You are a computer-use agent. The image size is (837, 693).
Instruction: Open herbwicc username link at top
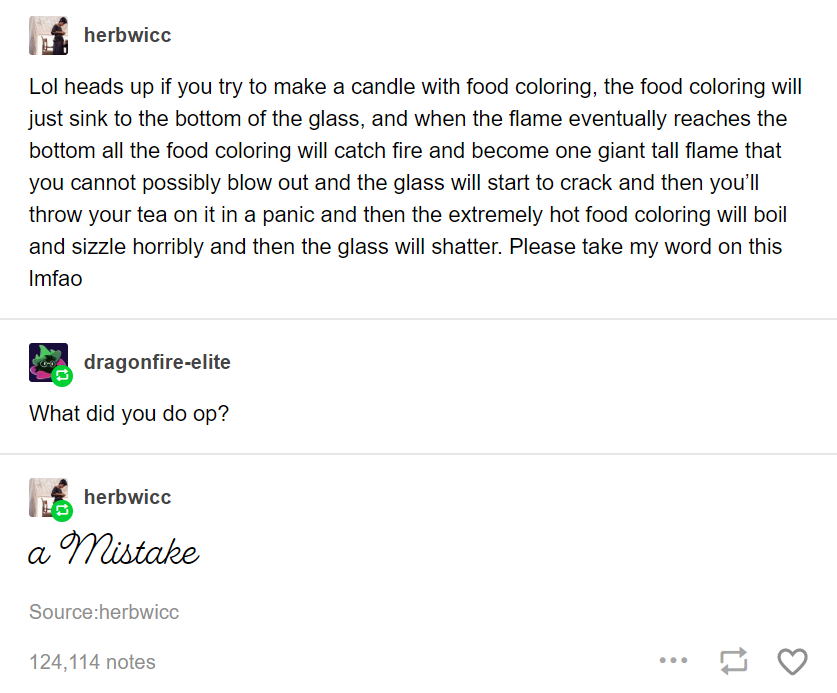128,35
